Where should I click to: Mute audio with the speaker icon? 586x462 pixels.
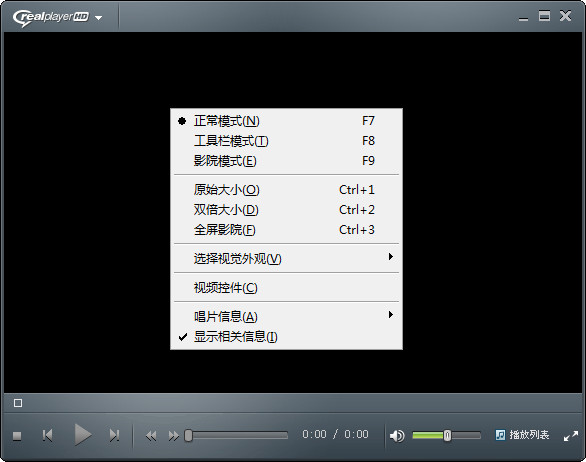coord(397,435)
